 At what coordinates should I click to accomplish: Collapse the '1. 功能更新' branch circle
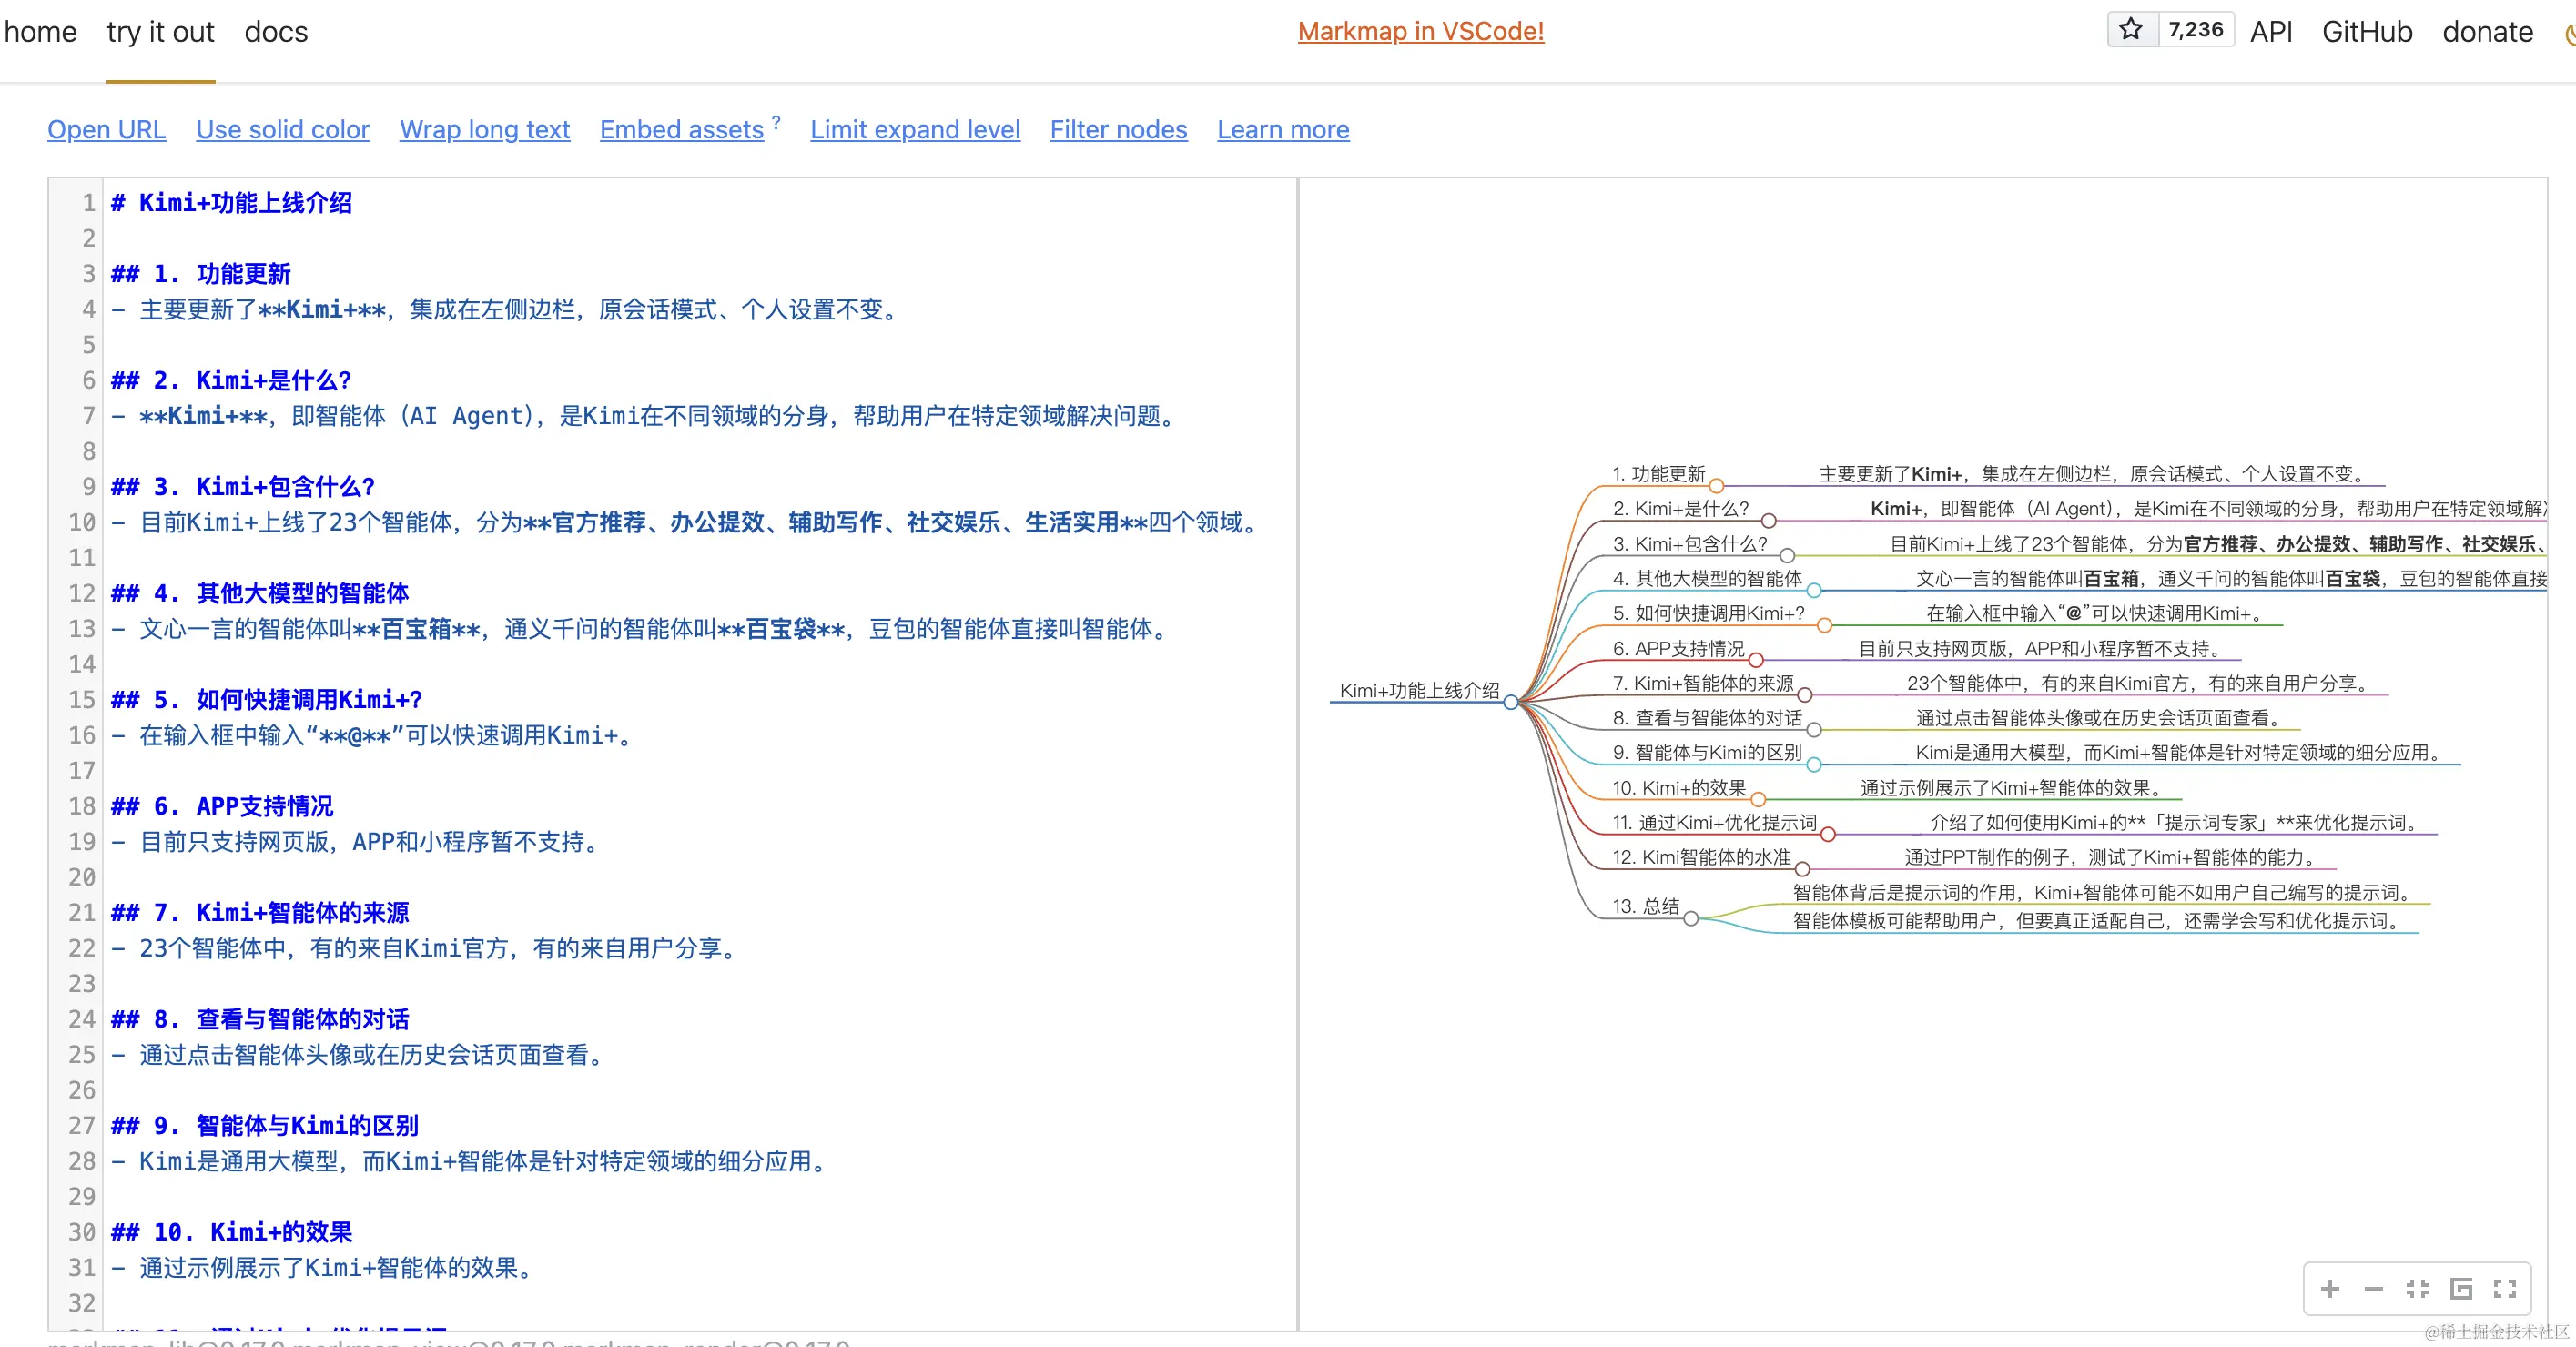point(1718,487)
